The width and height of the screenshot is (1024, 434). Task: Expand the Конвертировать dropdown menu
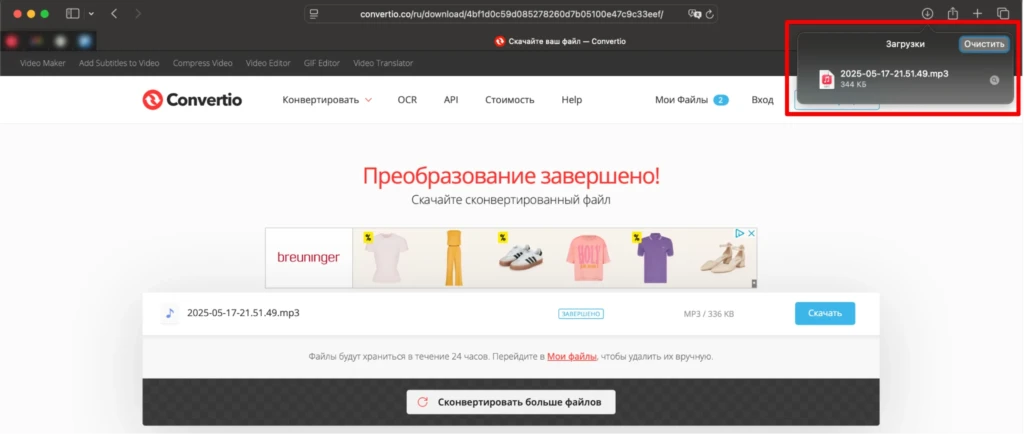coord(327,100)
